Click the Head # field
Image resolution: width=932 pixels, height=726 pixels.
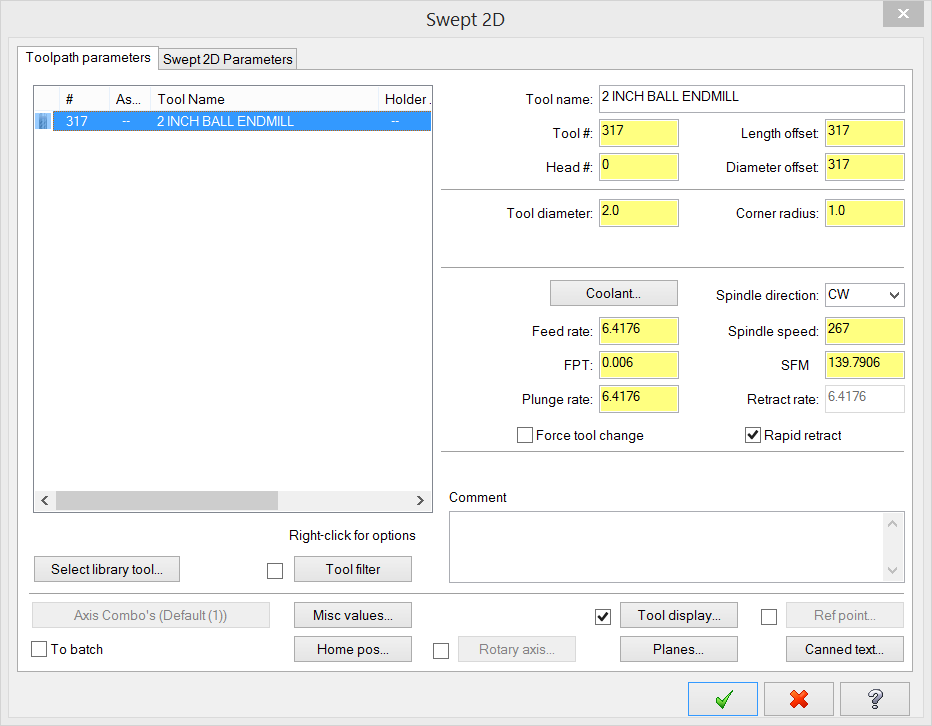[x=638, y=166]
